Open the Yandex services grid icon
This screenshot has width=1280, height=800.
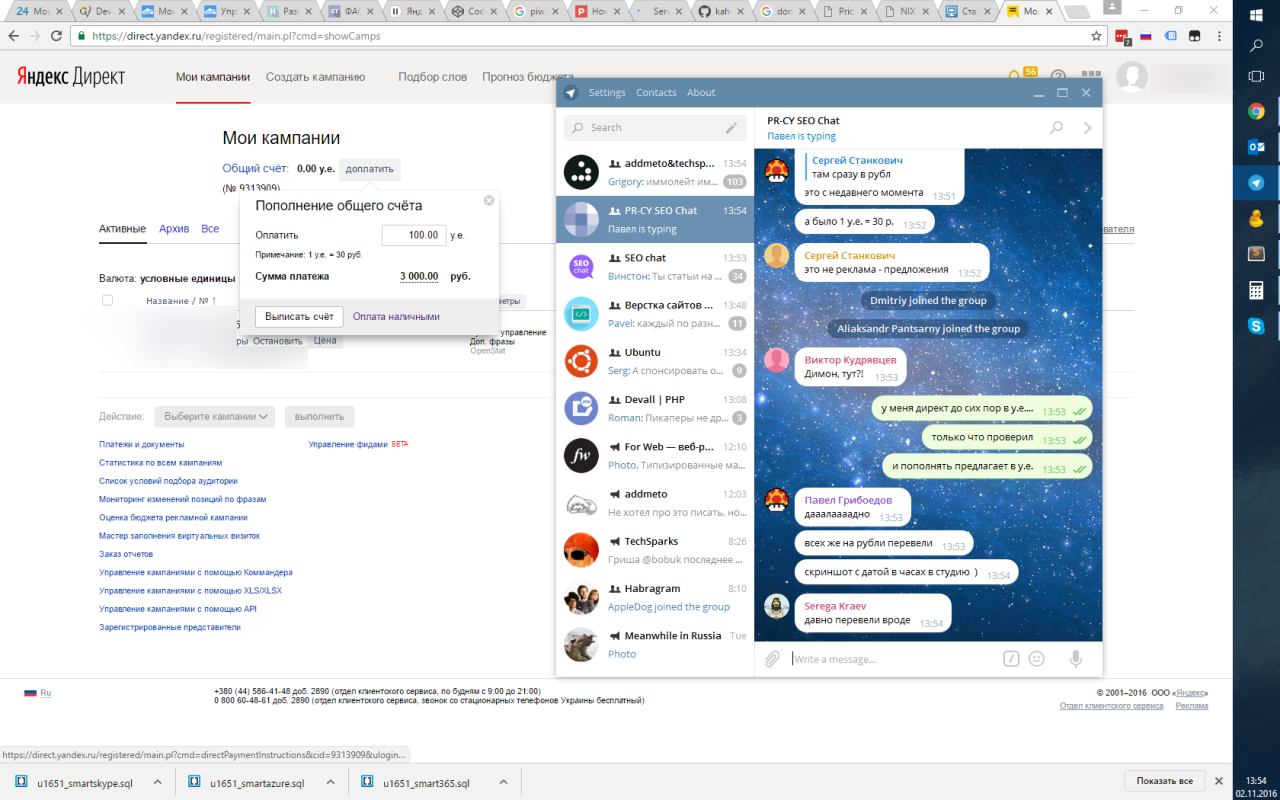tap(1091, 77)
